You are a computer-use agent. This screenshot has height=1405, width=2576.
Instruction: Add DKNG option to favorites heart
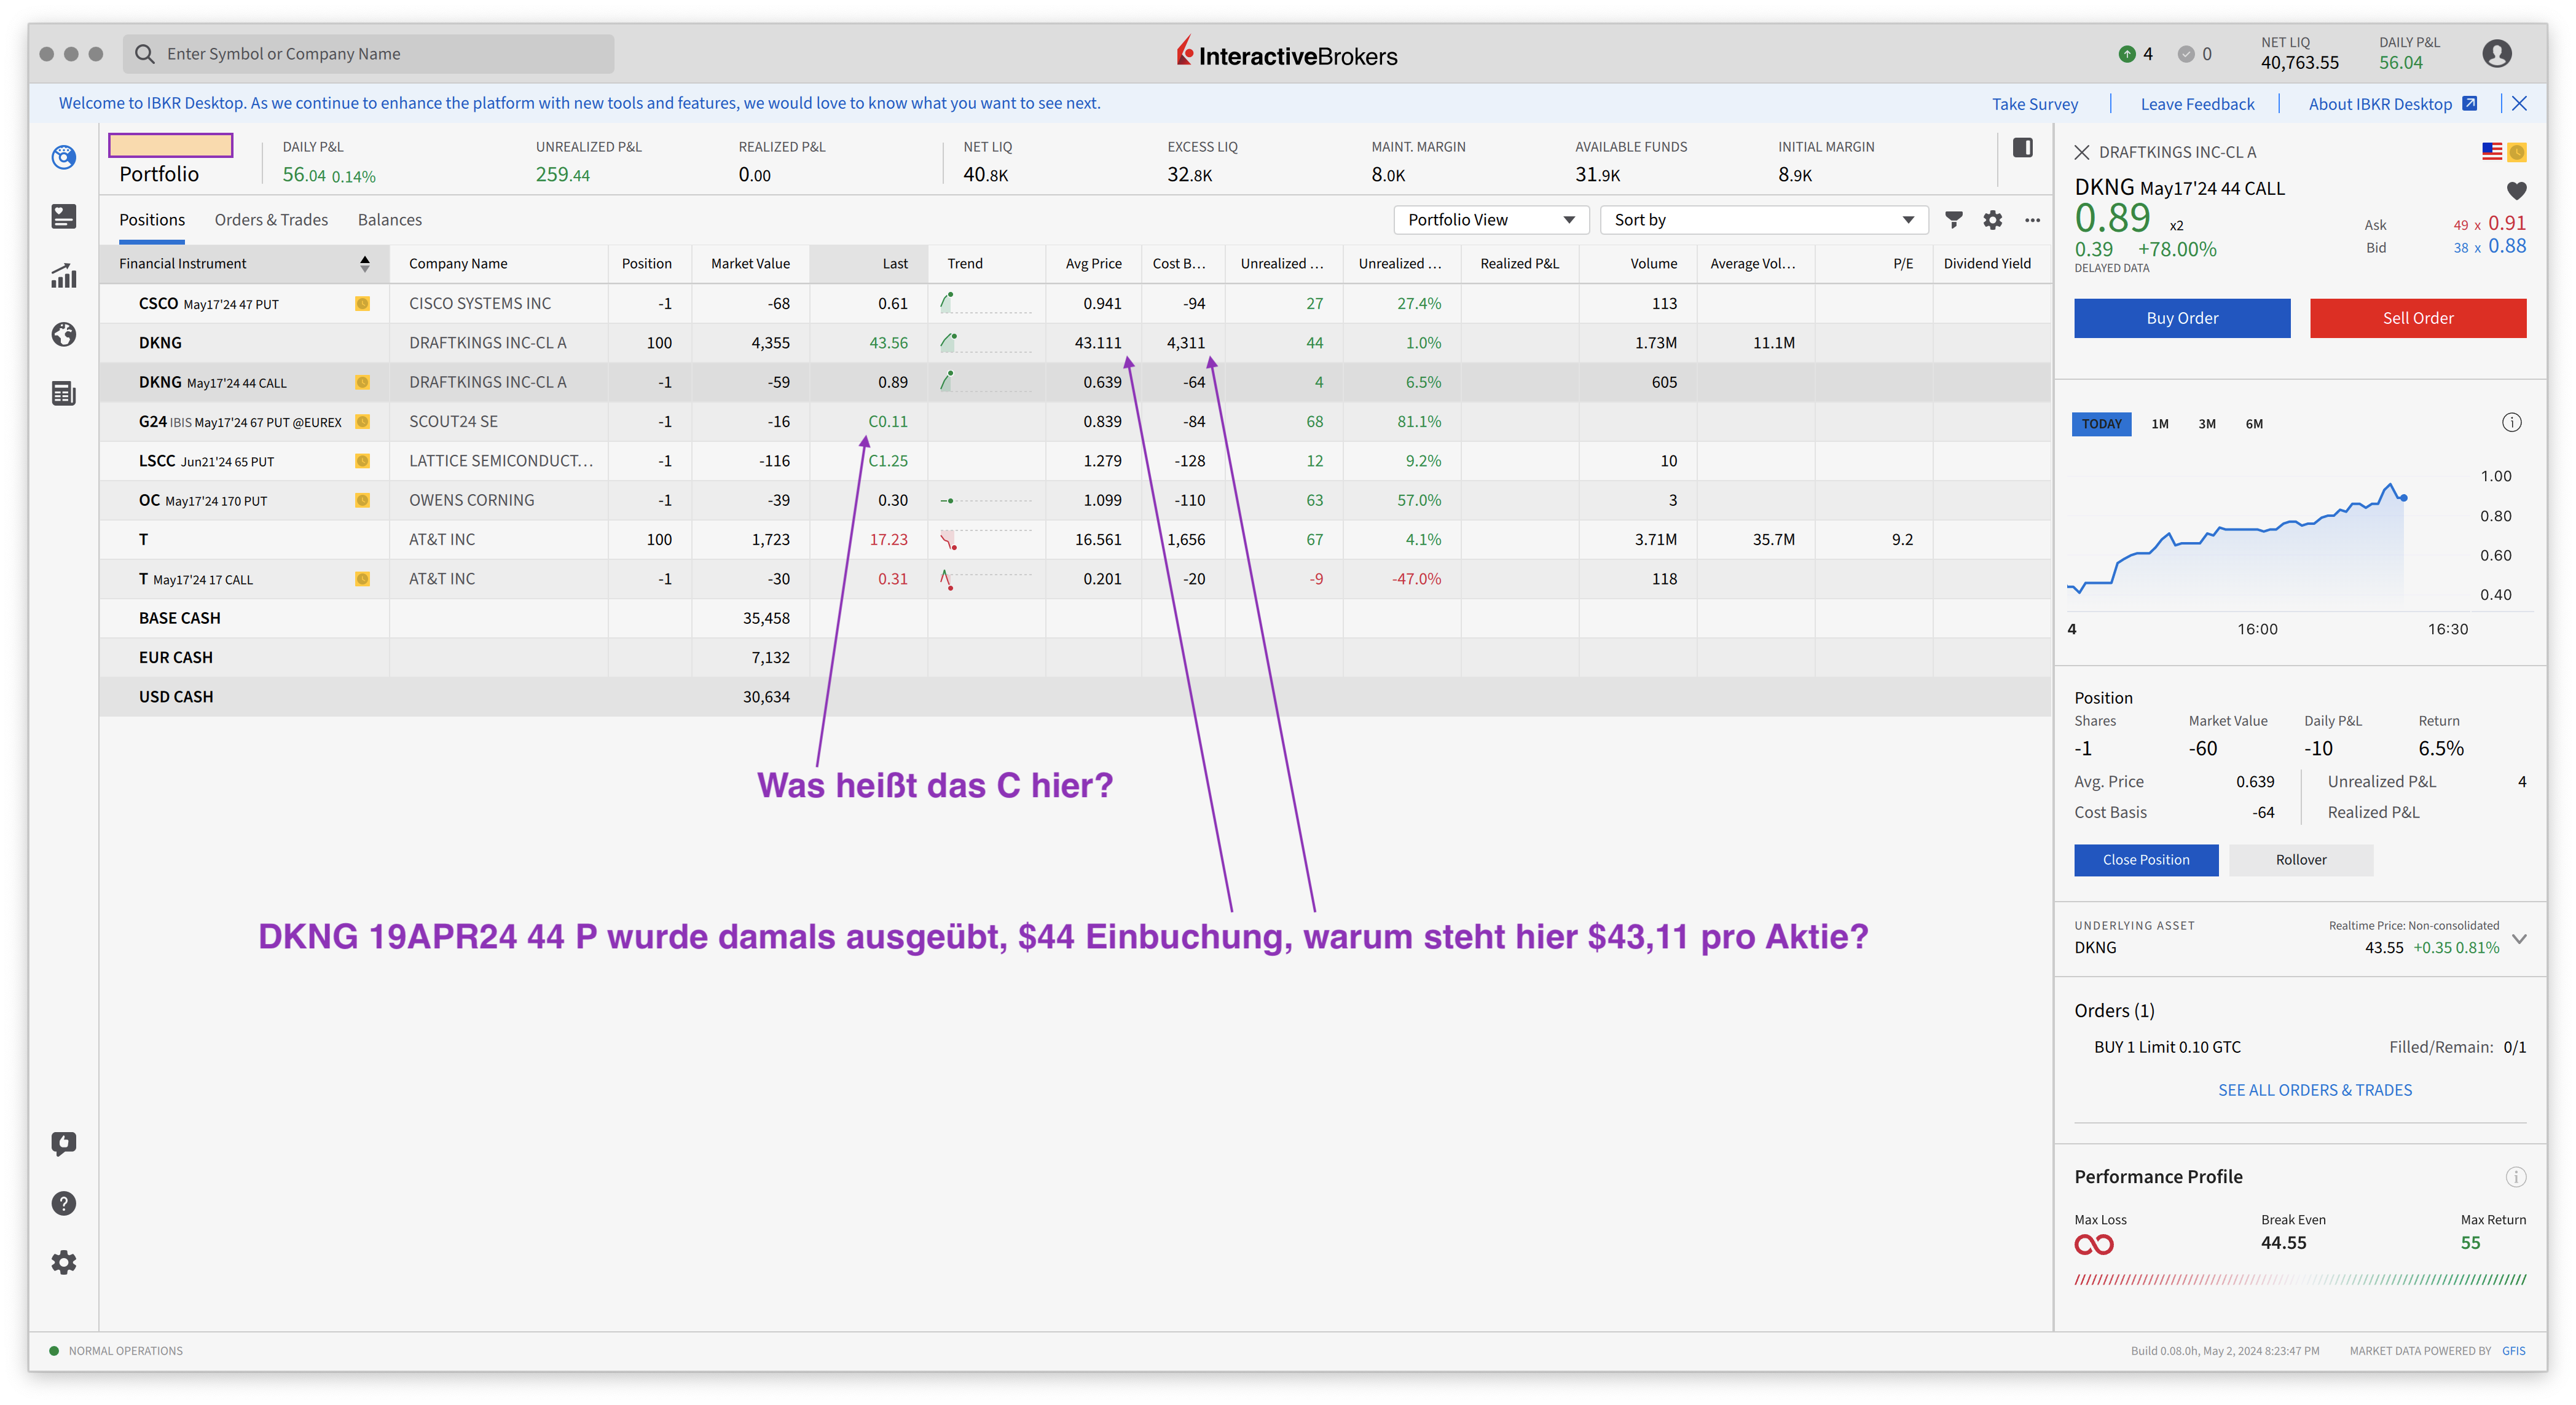pyautogui.click(x=2516, y=190)
